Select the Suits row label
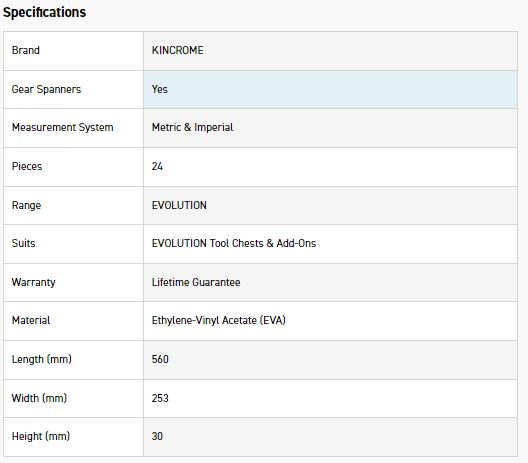528x463 pixels. tap(23, 243)
